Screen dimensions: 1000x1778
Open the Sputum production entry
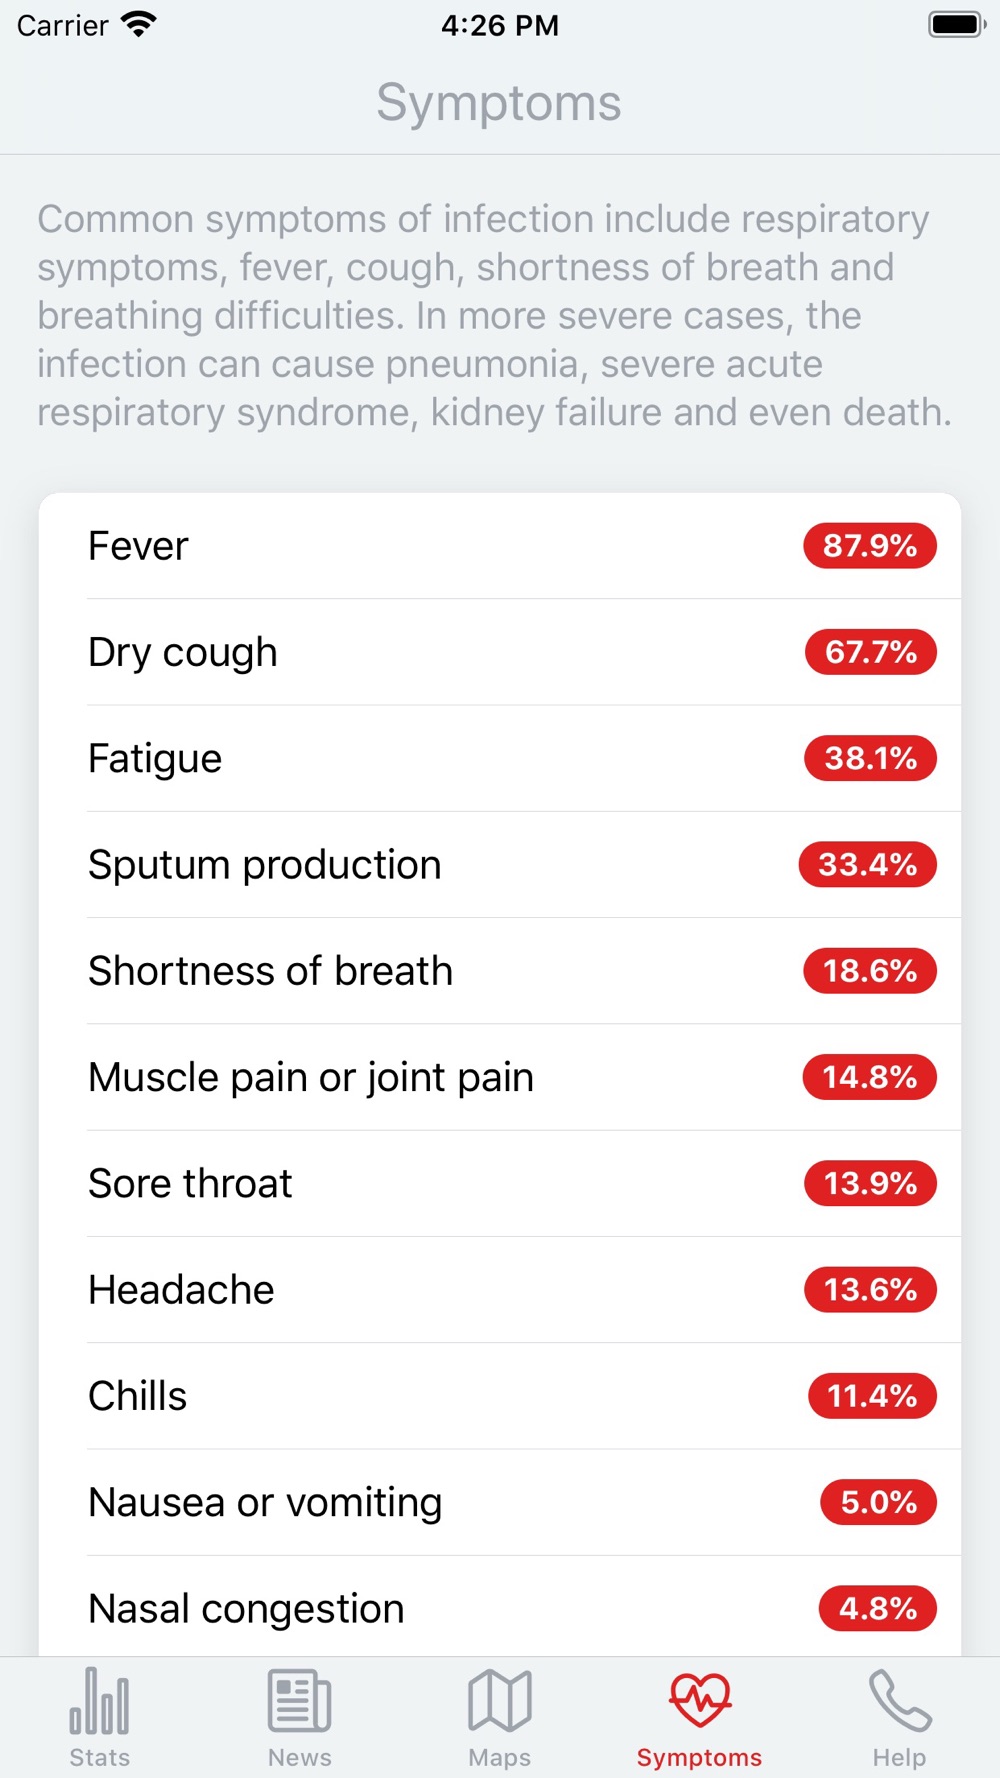click(x=500, y=865)
